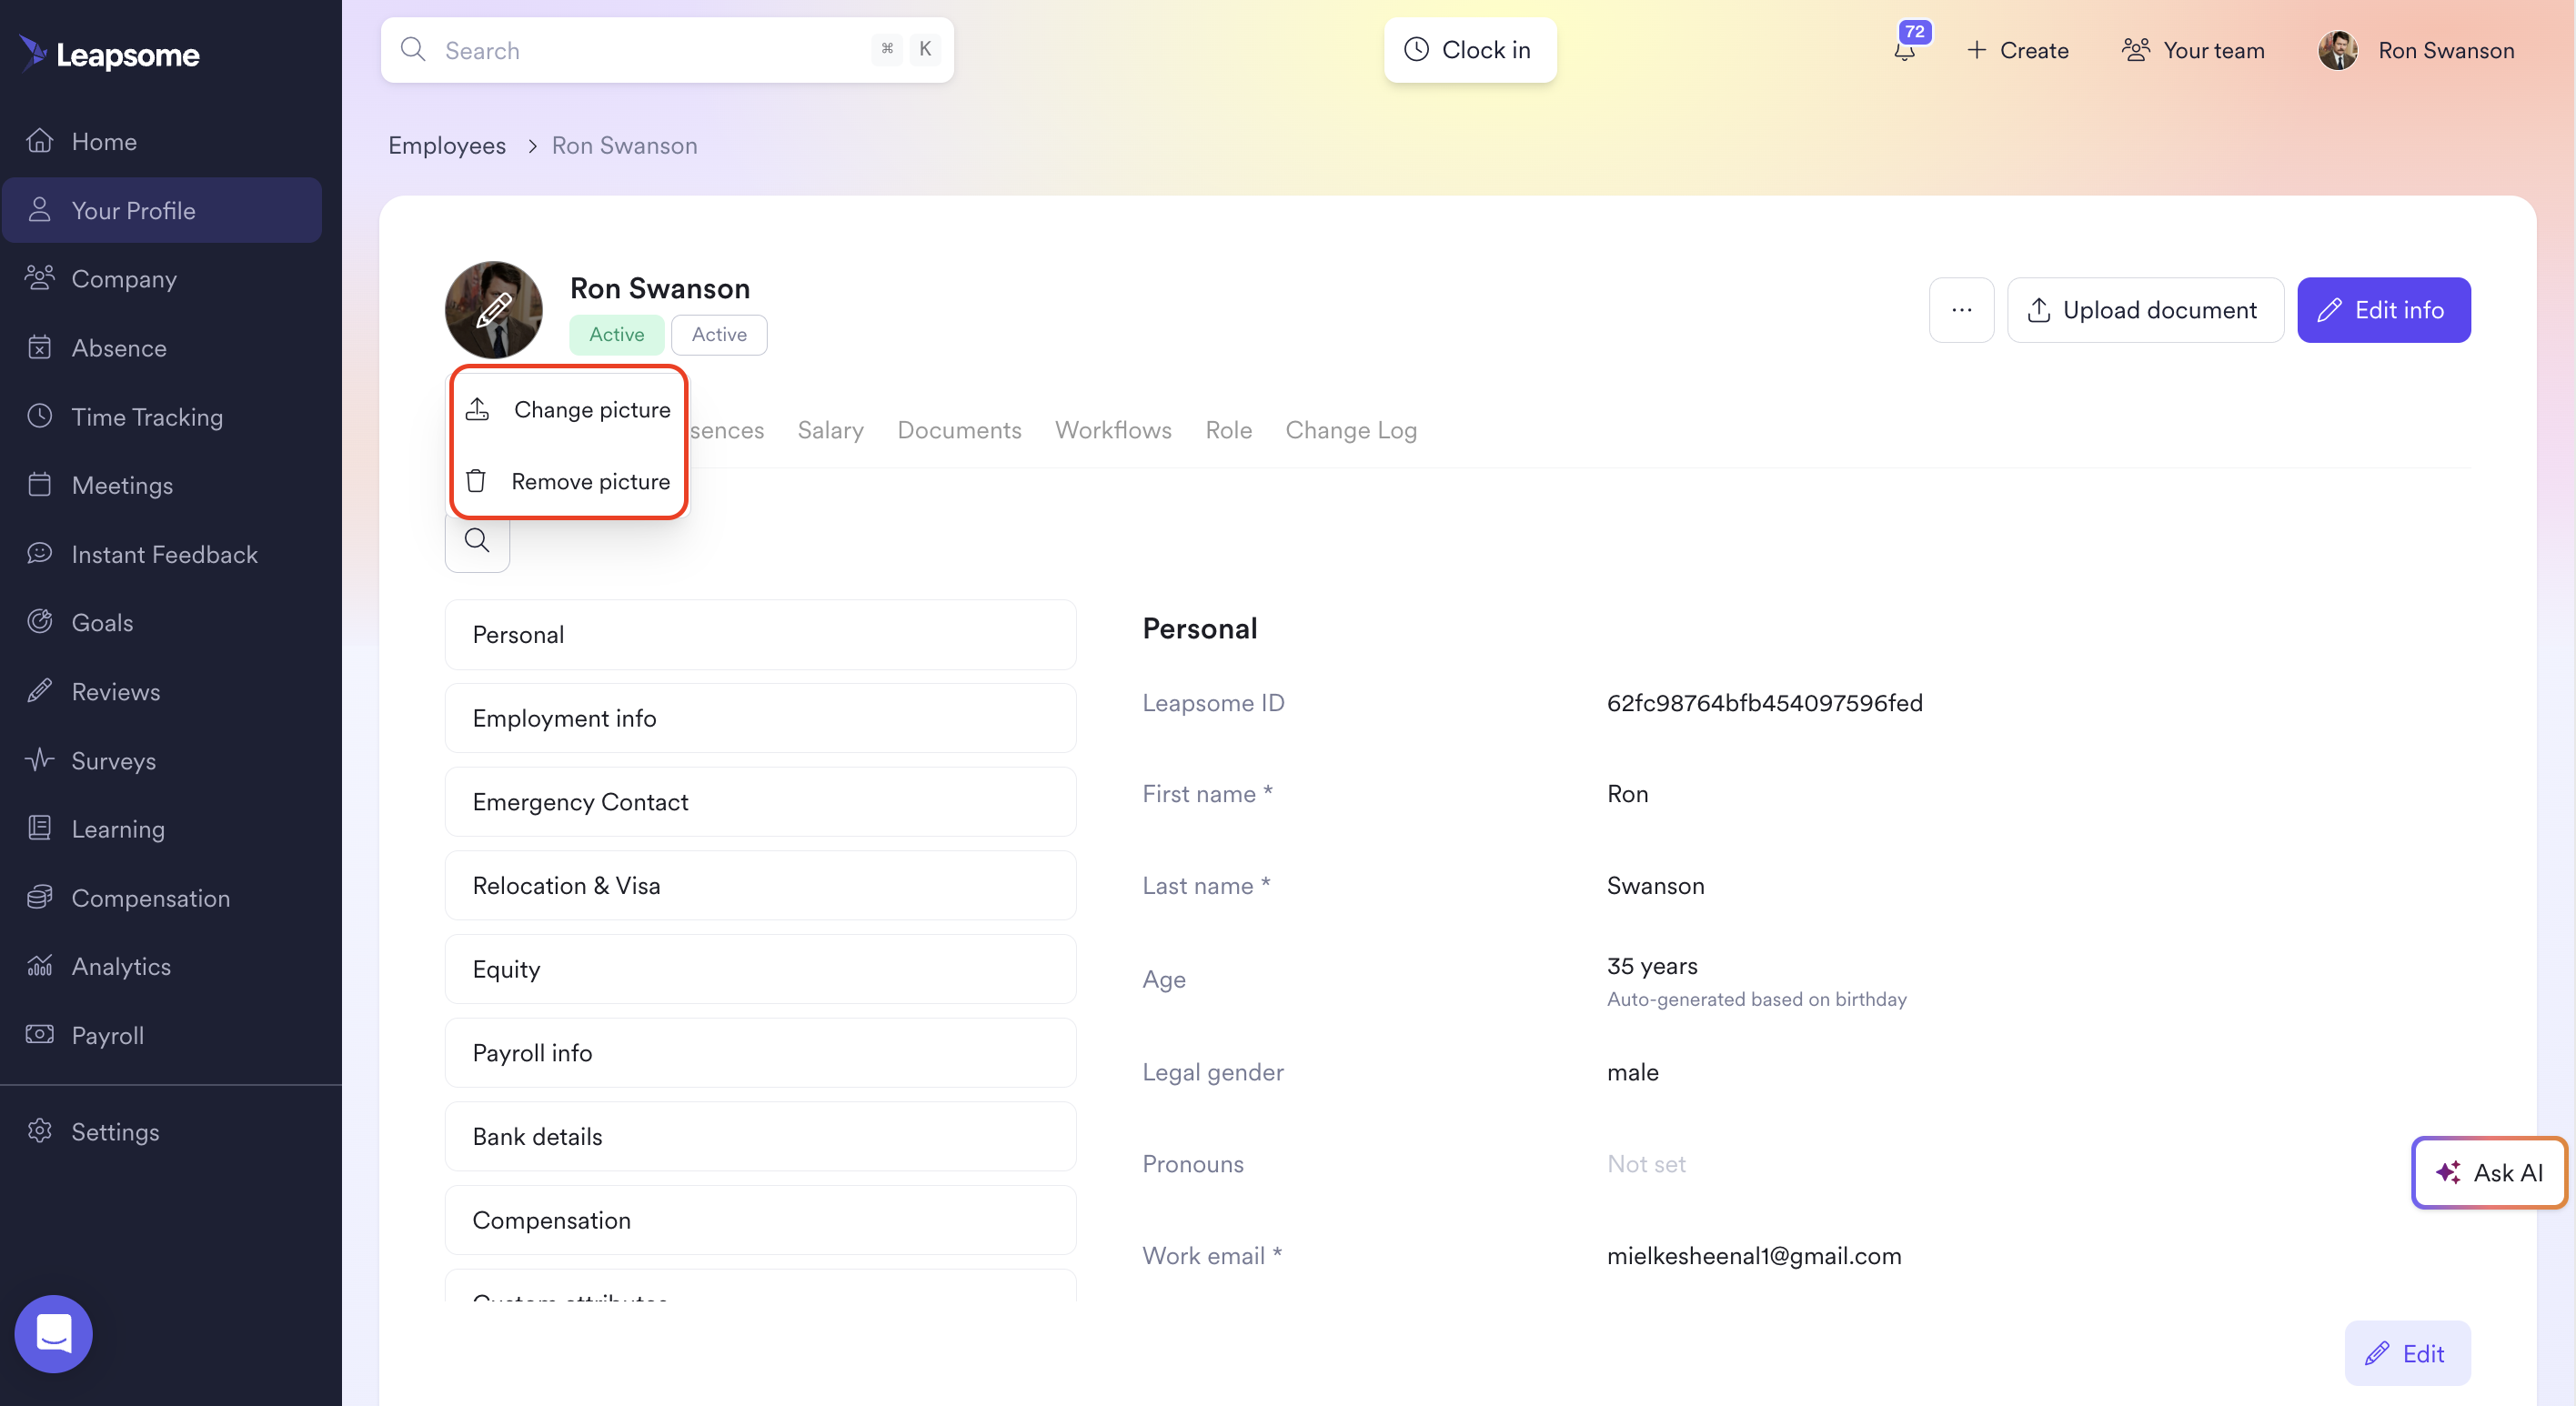Open Your team

2193,50
